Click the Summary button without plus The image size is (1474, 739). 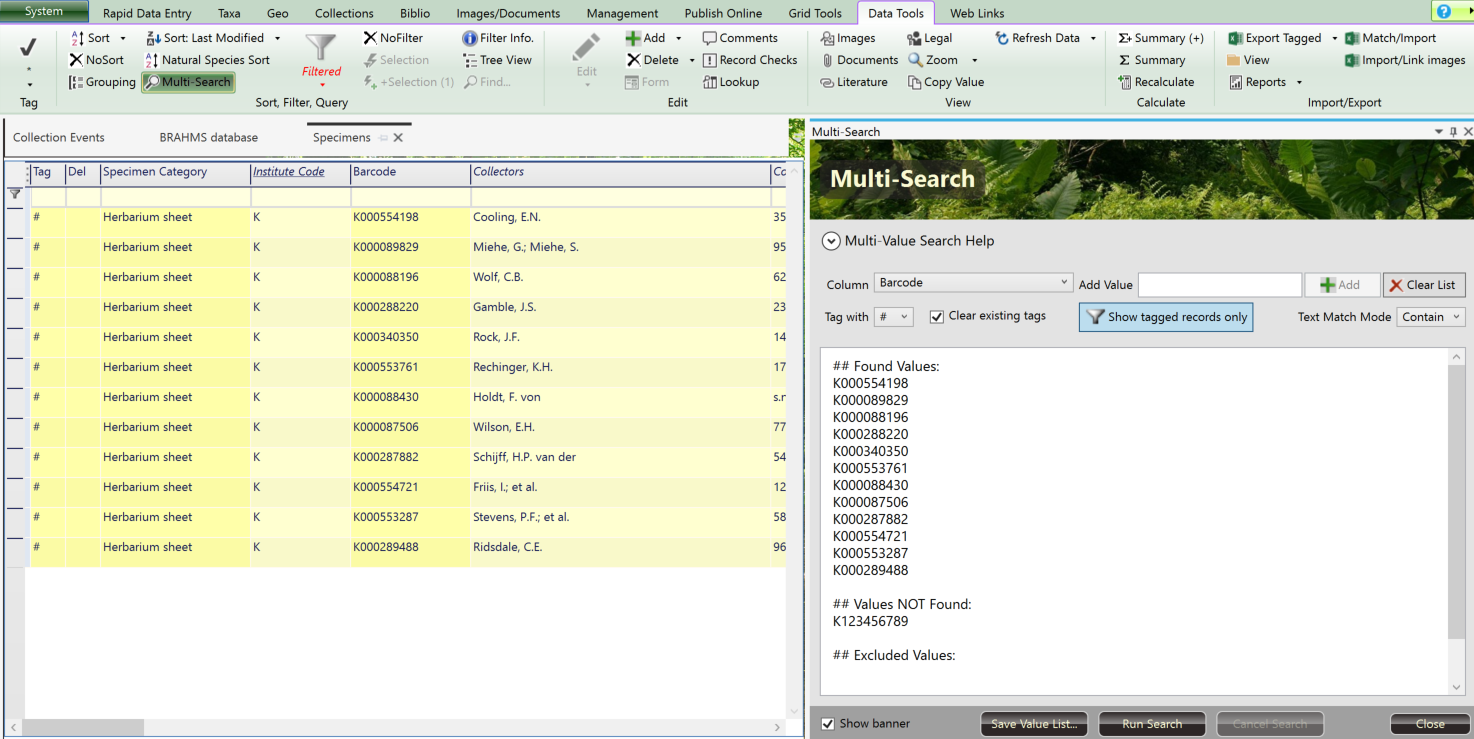click(x=1151, y=60)
